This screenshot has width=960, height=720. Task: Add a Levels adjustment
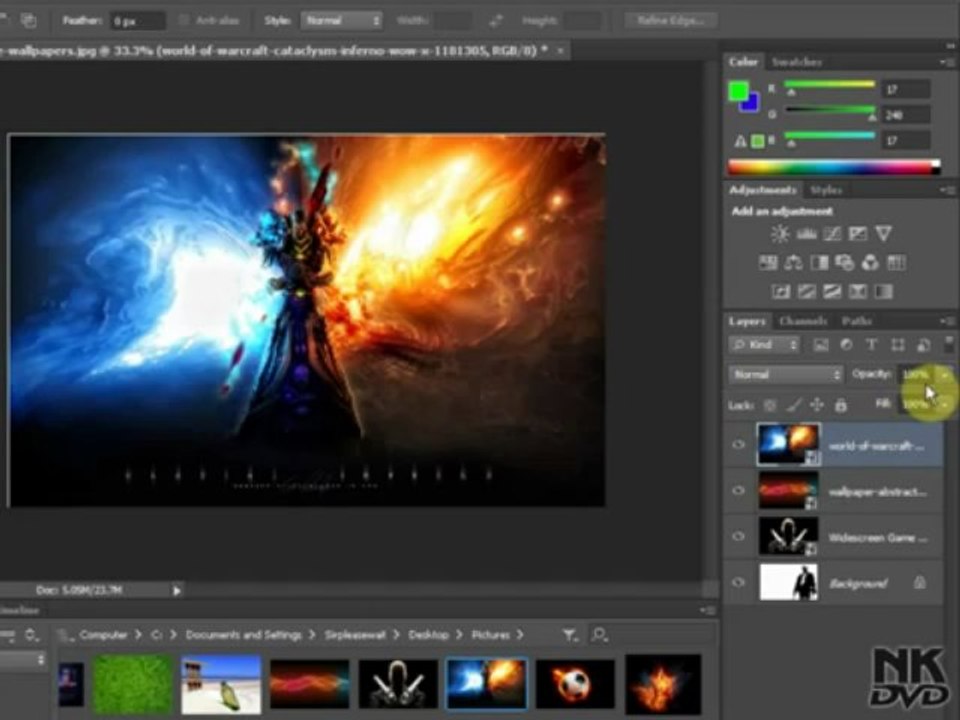[x=806, y=234]
